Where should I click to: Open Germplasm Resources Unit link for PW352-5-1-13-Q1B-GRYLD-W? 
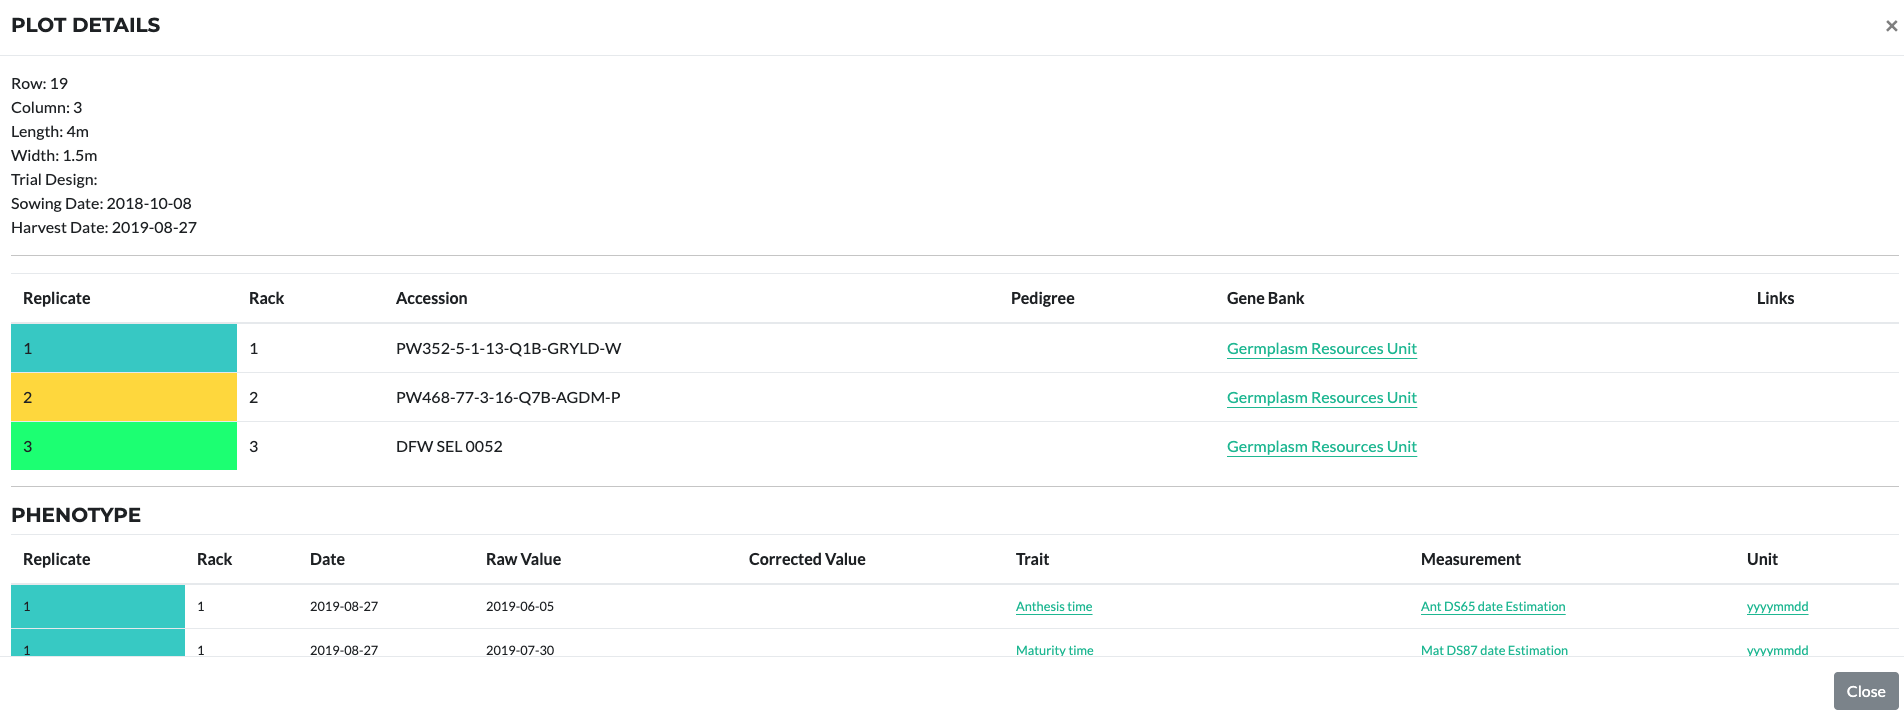1321,348
